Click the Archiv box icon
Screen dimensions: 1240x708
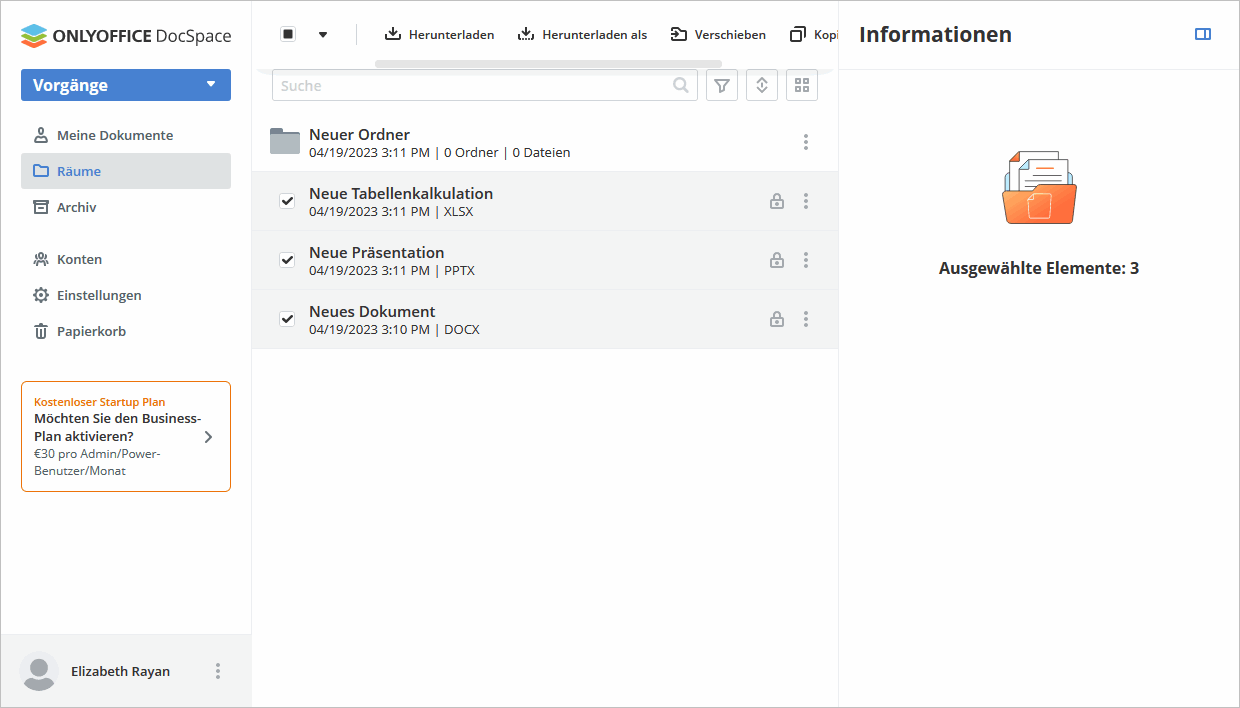(41, 207)
